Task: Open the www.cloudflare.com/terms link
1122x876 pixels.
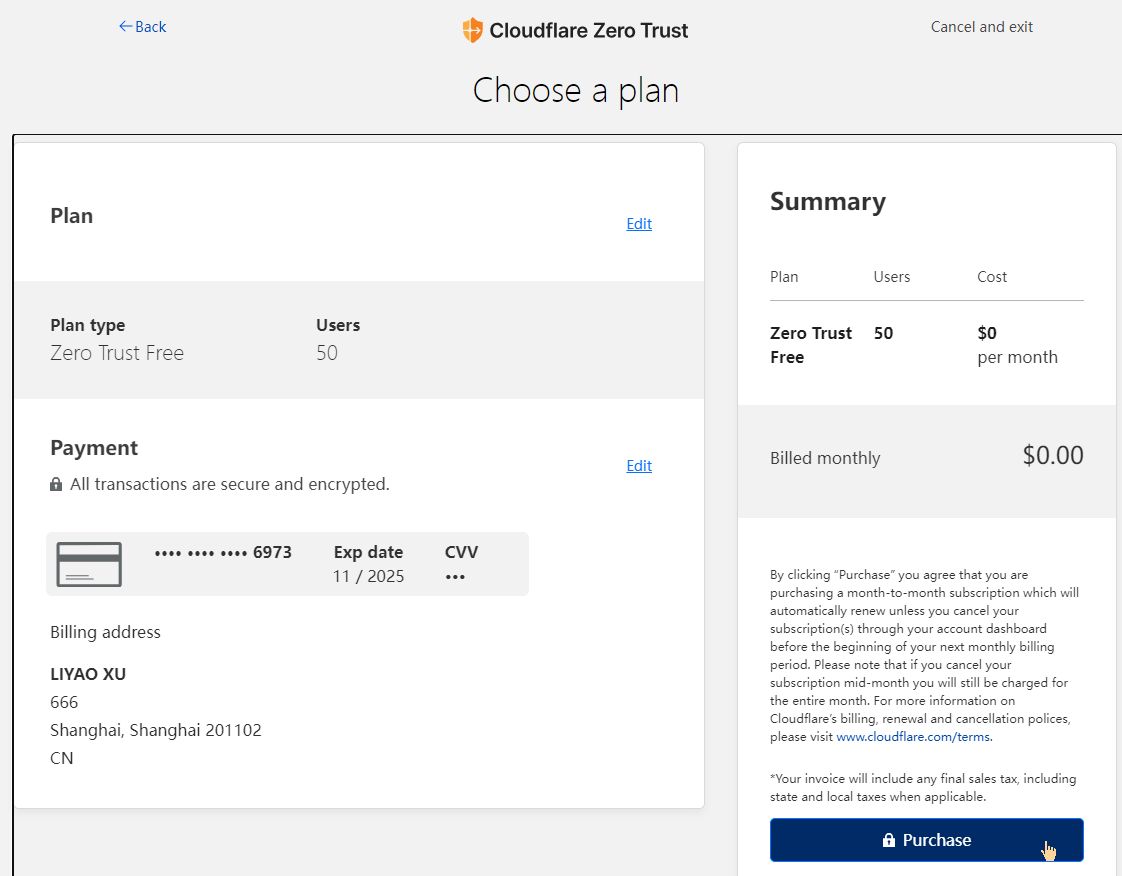Action: pyautogui.click(x=912, y=737)
